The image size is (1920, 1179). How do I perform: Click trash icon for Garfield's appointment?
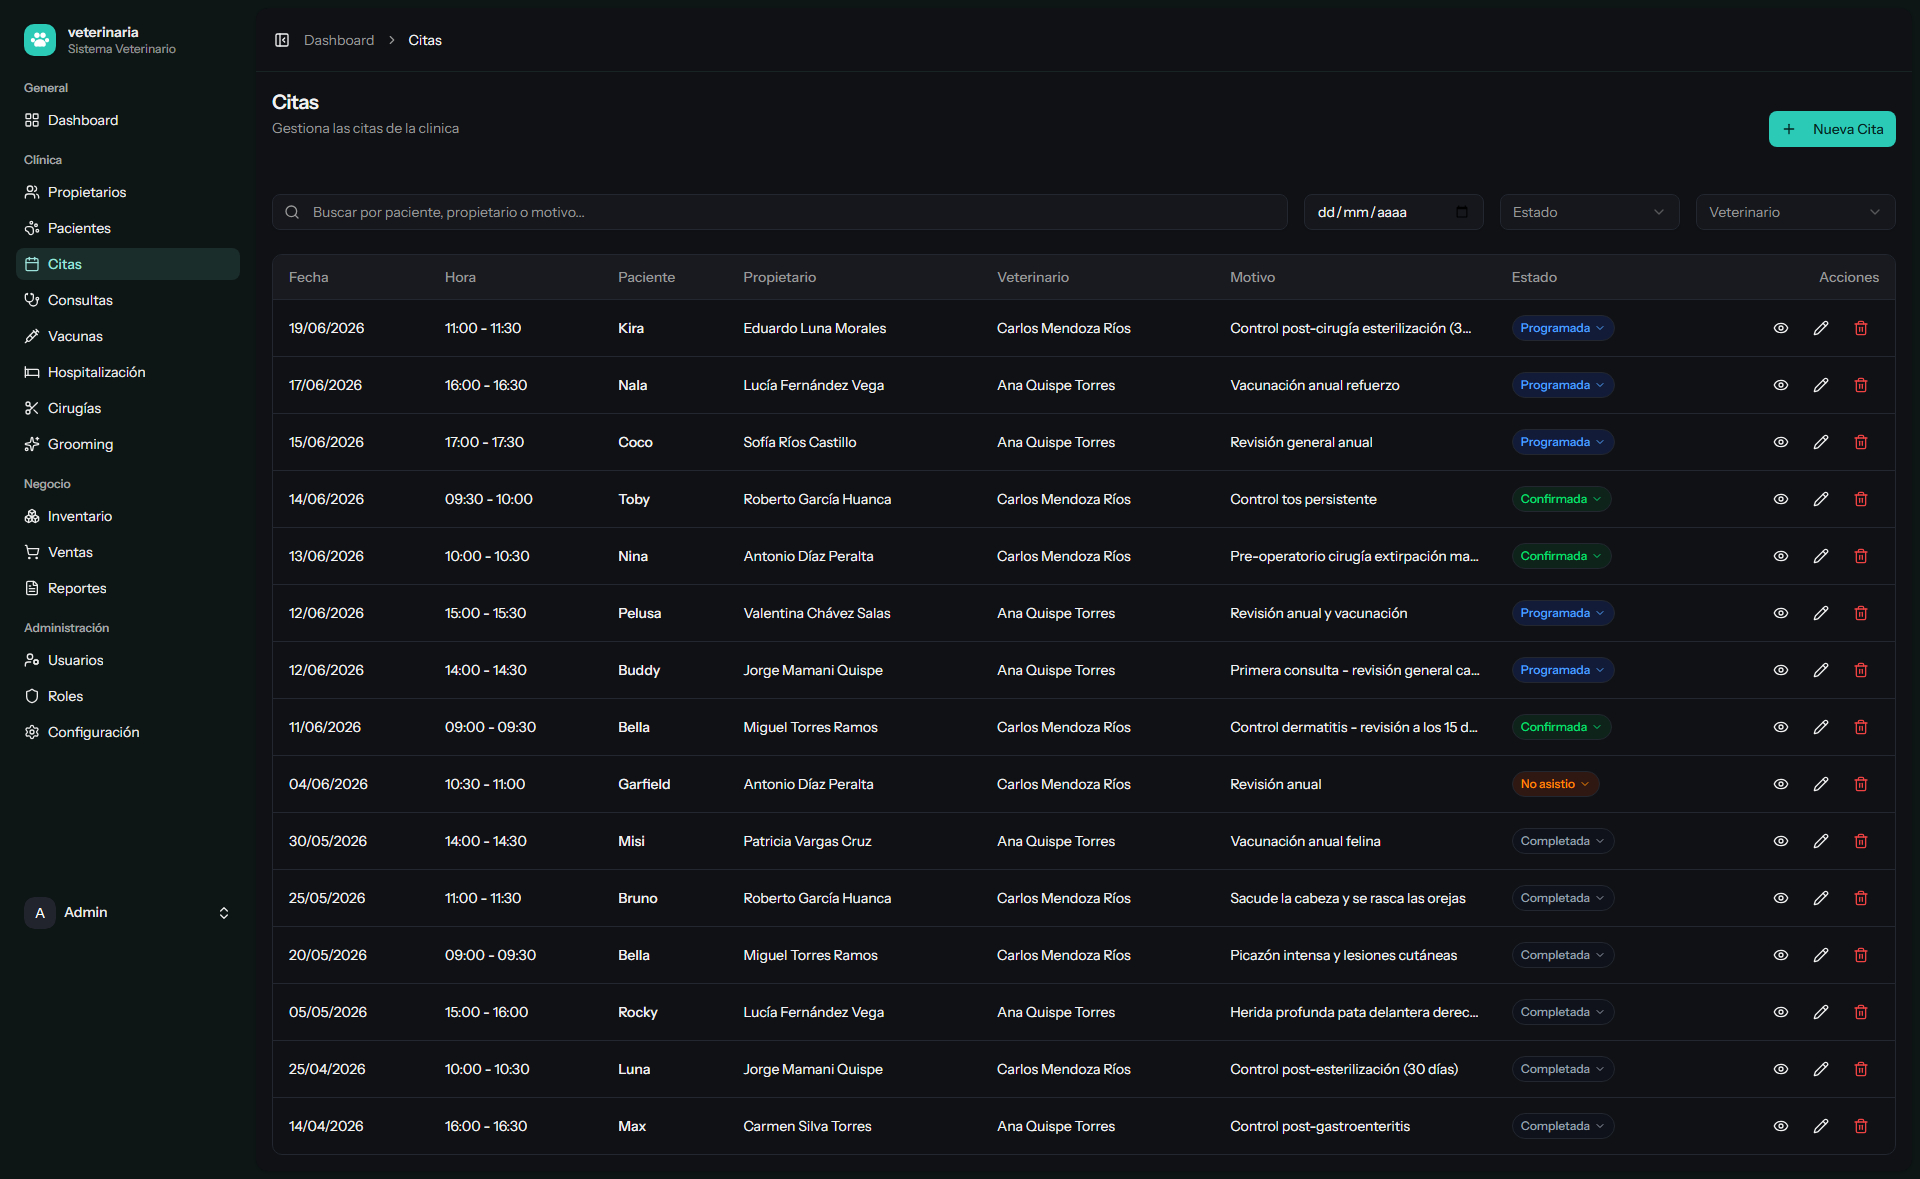click(x=1861, y=784)
